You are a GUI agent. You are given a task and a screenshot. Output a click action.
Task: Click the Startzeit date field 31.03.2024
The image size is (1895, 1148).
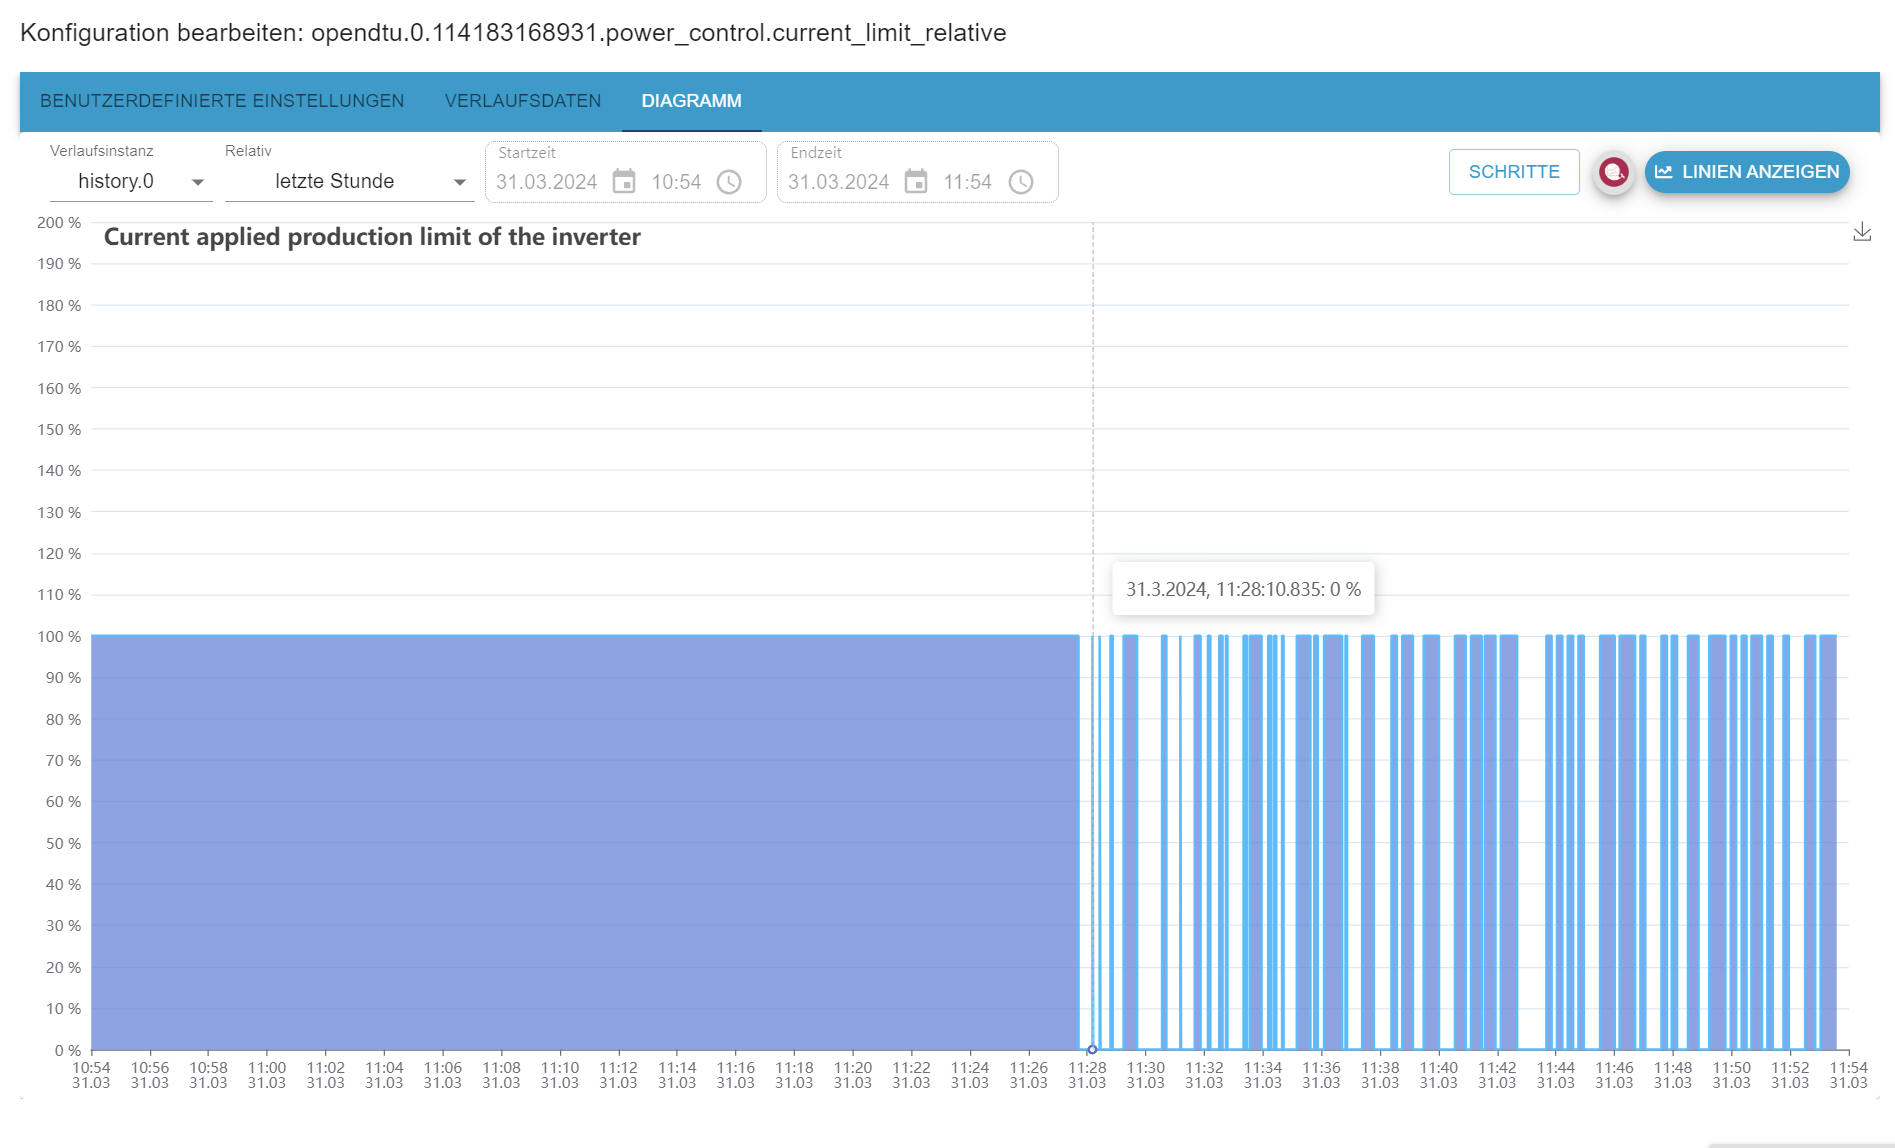coord(547,182)
